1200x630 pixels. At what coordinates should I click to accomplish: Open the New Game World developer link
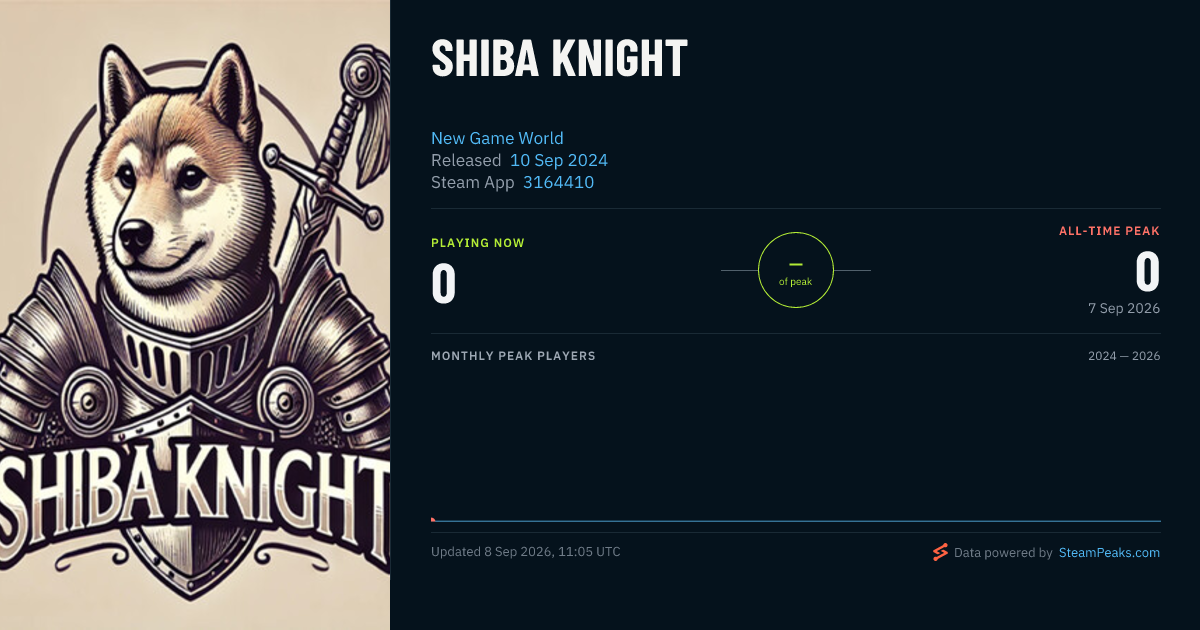[x=497, y=138]
